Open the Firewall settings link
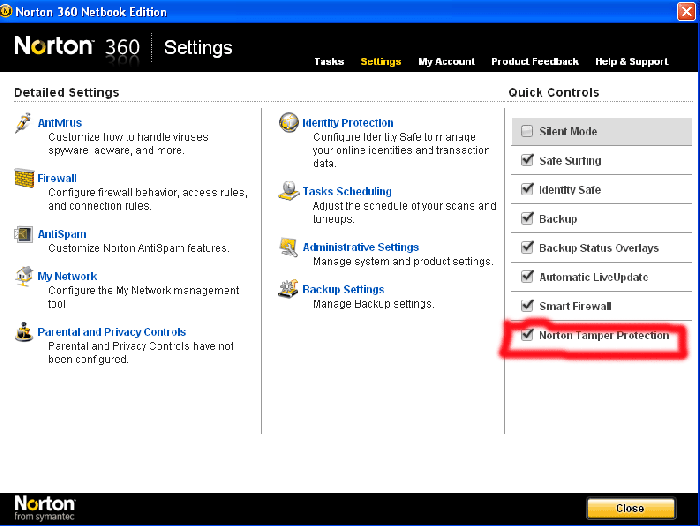Screen dimensions: 700x526 point(57,178)
